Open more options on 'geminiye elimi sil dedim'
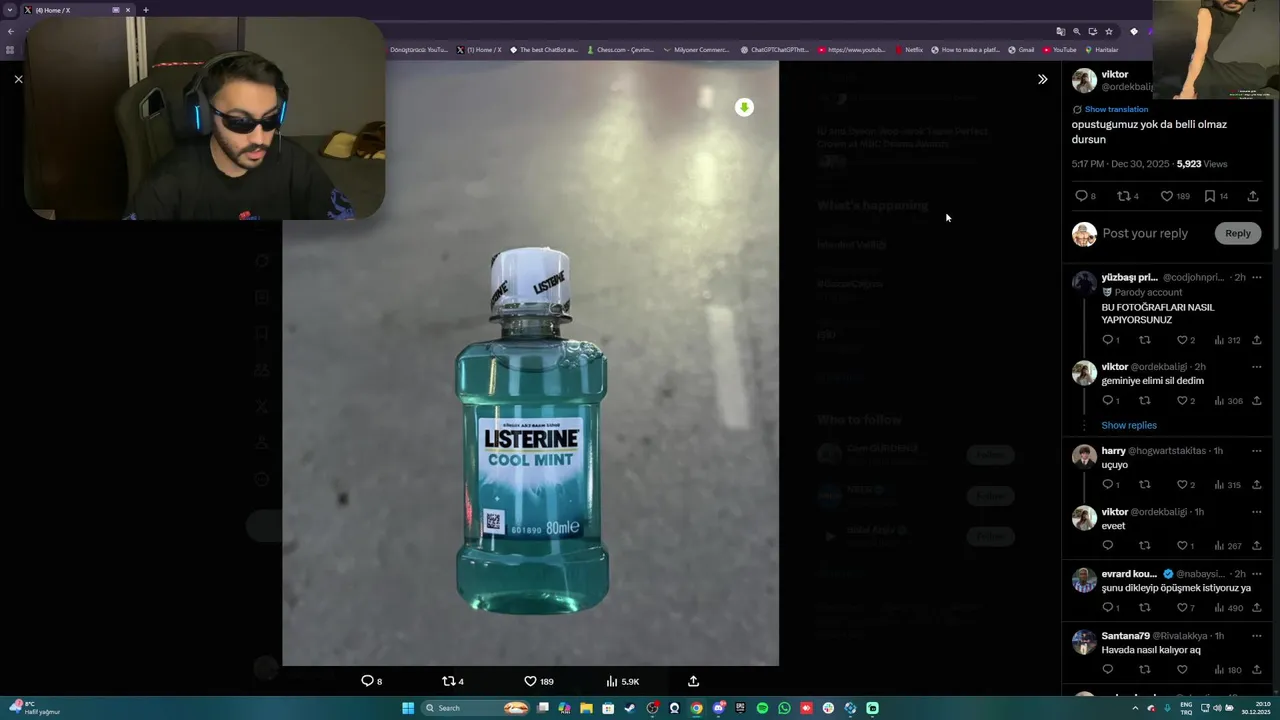The image size is (1280, 720). tap(1257, 367)
